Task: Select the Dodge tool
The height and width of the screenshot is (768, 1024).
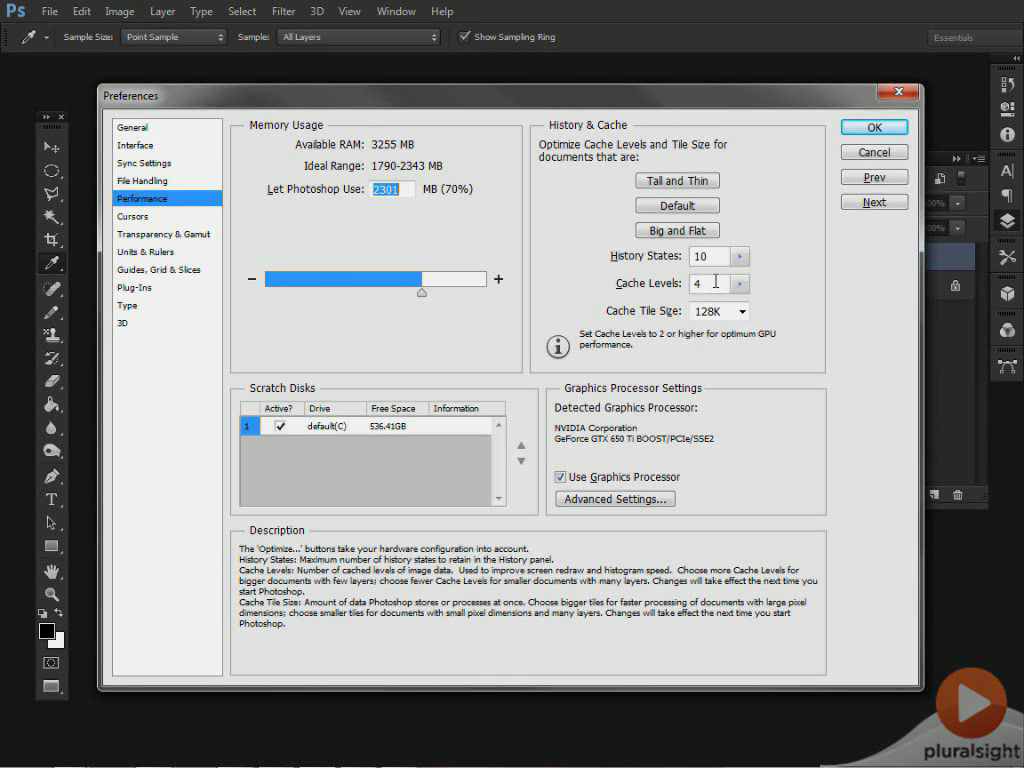Action: click(x=51, y=451)
